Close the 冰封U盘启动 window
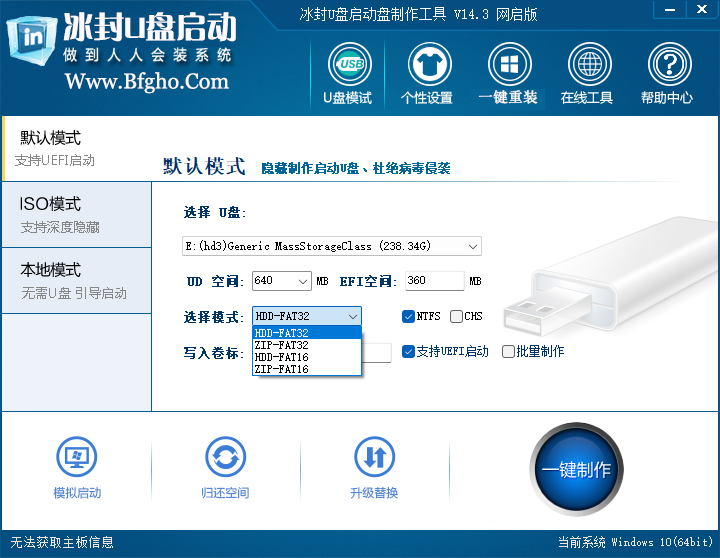 (x=702, y=9)
